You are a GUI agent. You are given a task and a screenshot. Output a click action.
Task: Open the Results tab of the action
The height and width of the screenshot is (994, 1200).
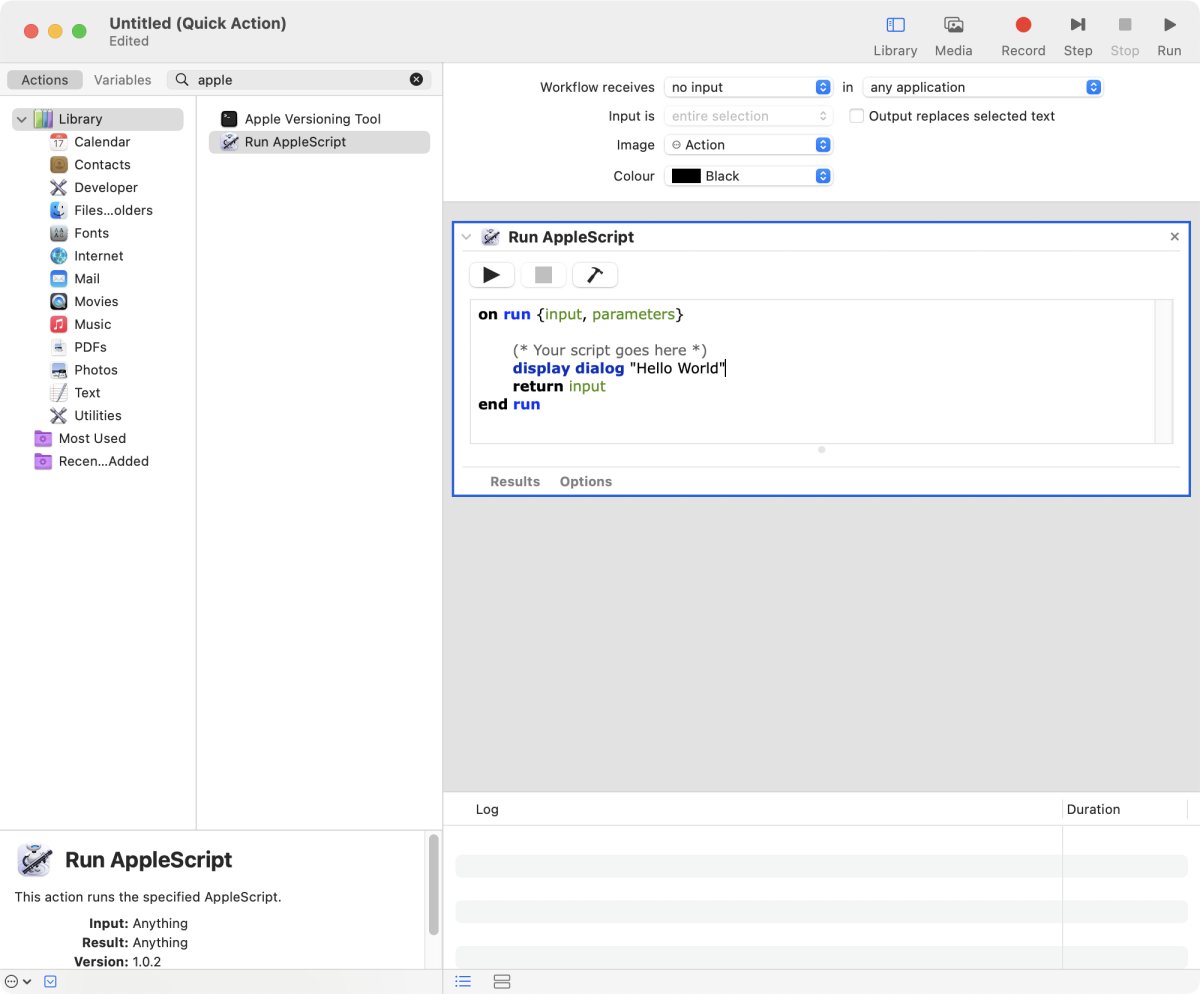(x=515, y=482)
